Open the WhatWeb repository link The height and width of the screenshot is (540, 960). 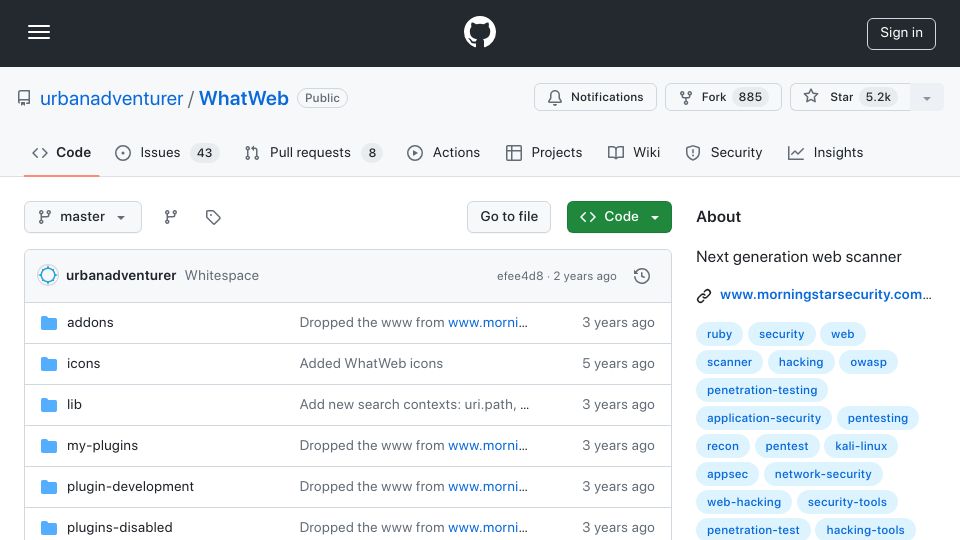click(244, 98)
